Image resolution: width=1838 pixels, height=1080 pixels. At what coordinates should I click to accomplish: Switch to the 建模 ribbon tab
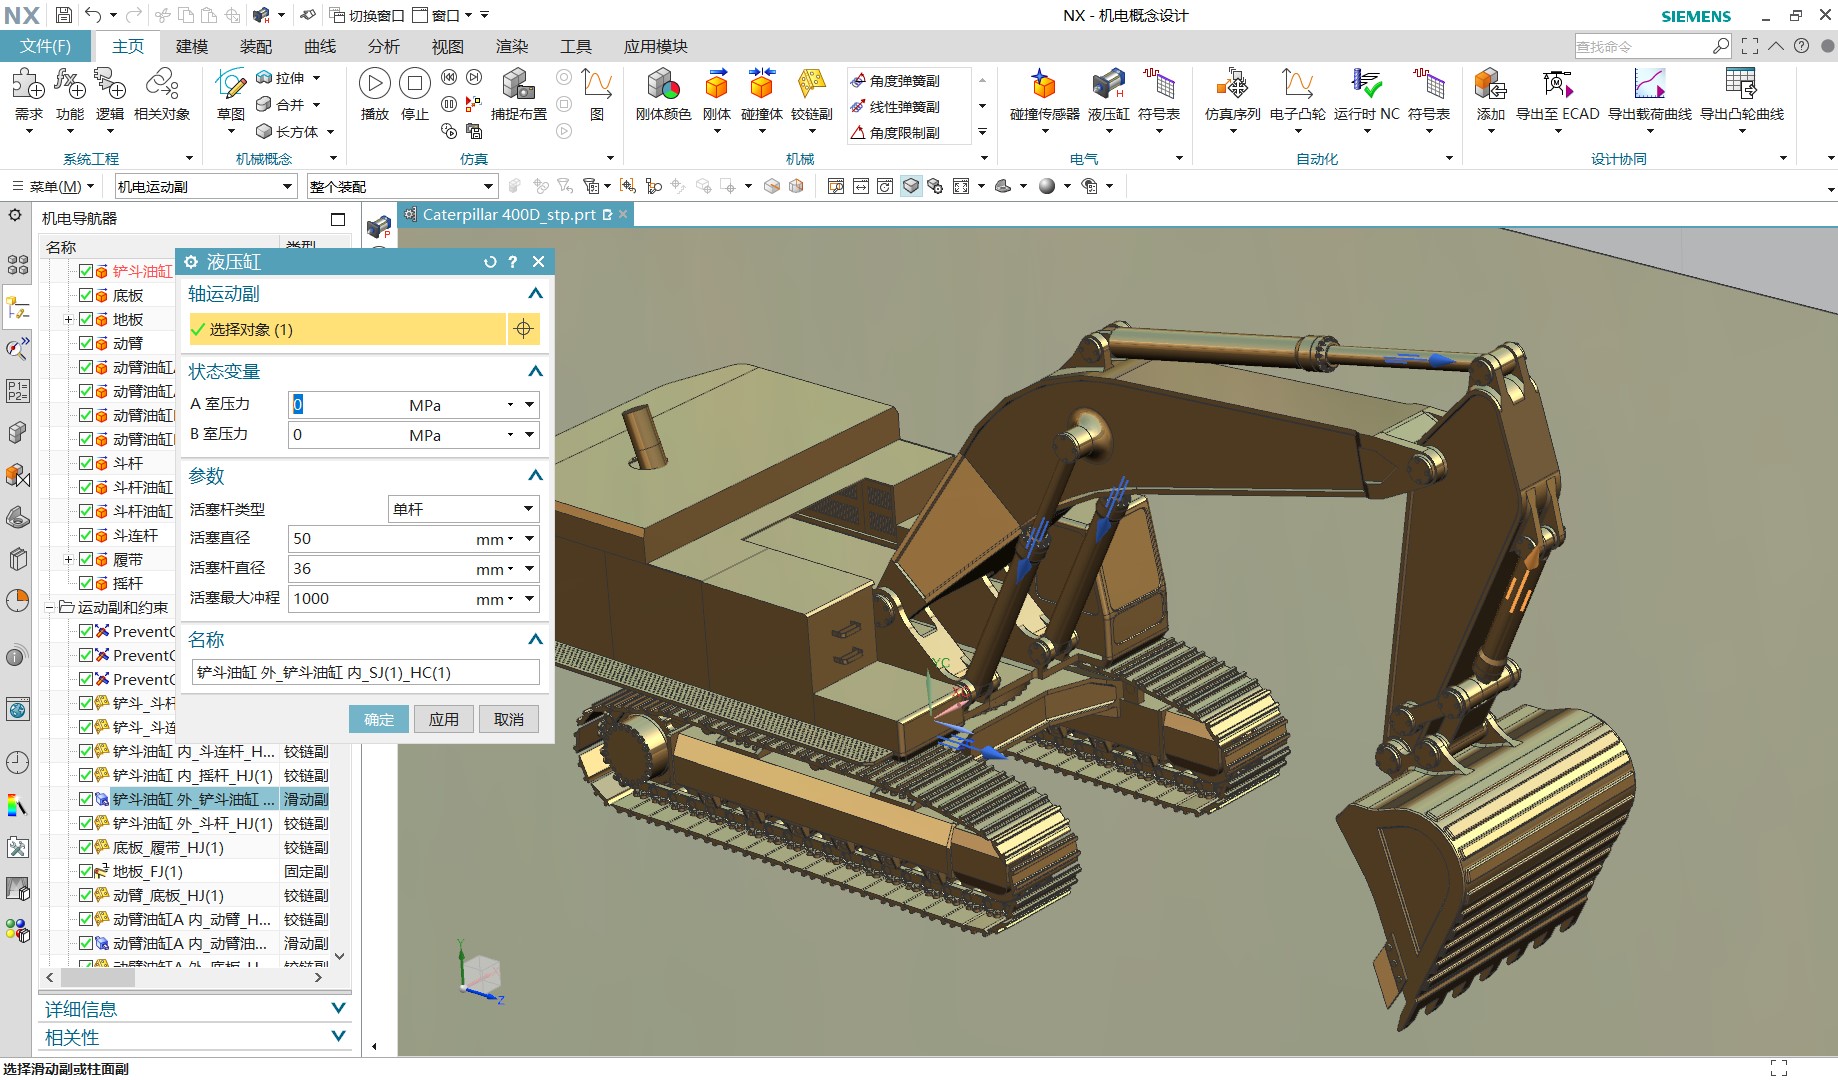(191, 46)
